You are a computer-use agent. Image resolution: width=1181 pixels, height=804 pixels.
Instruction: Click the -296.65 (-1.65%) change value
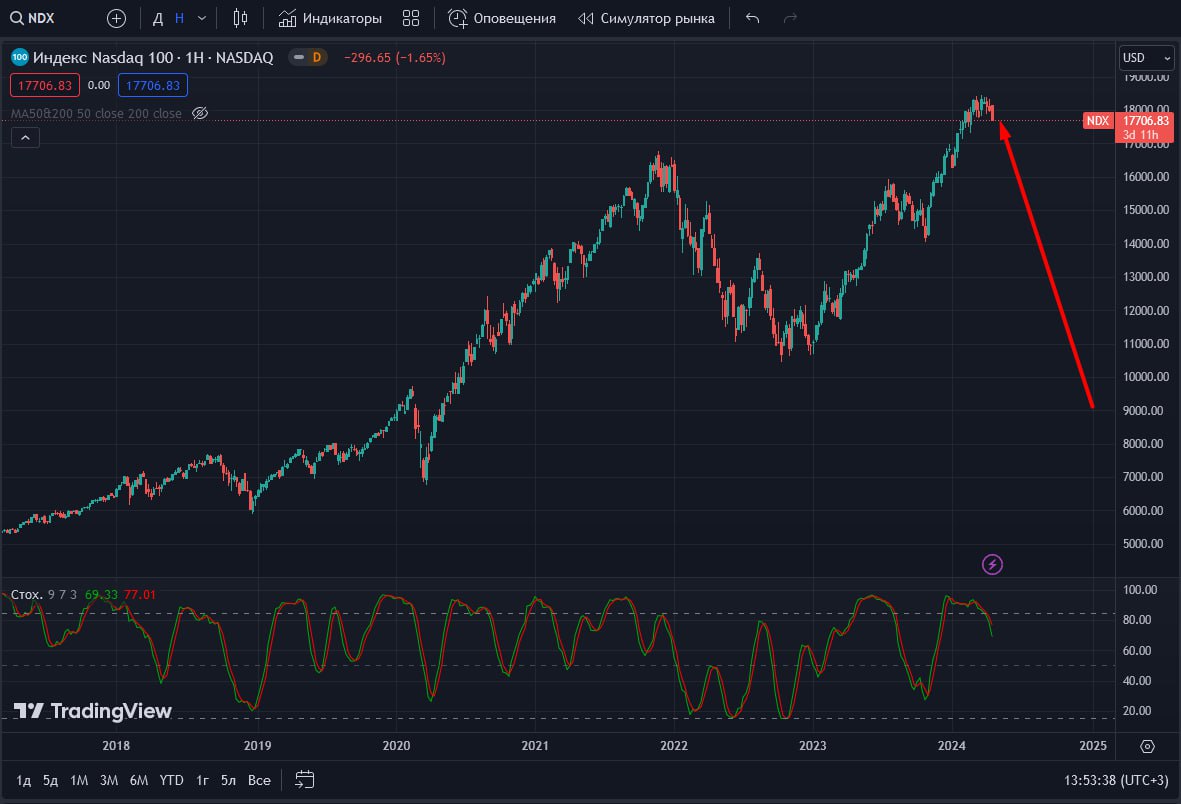pos(395,57)
